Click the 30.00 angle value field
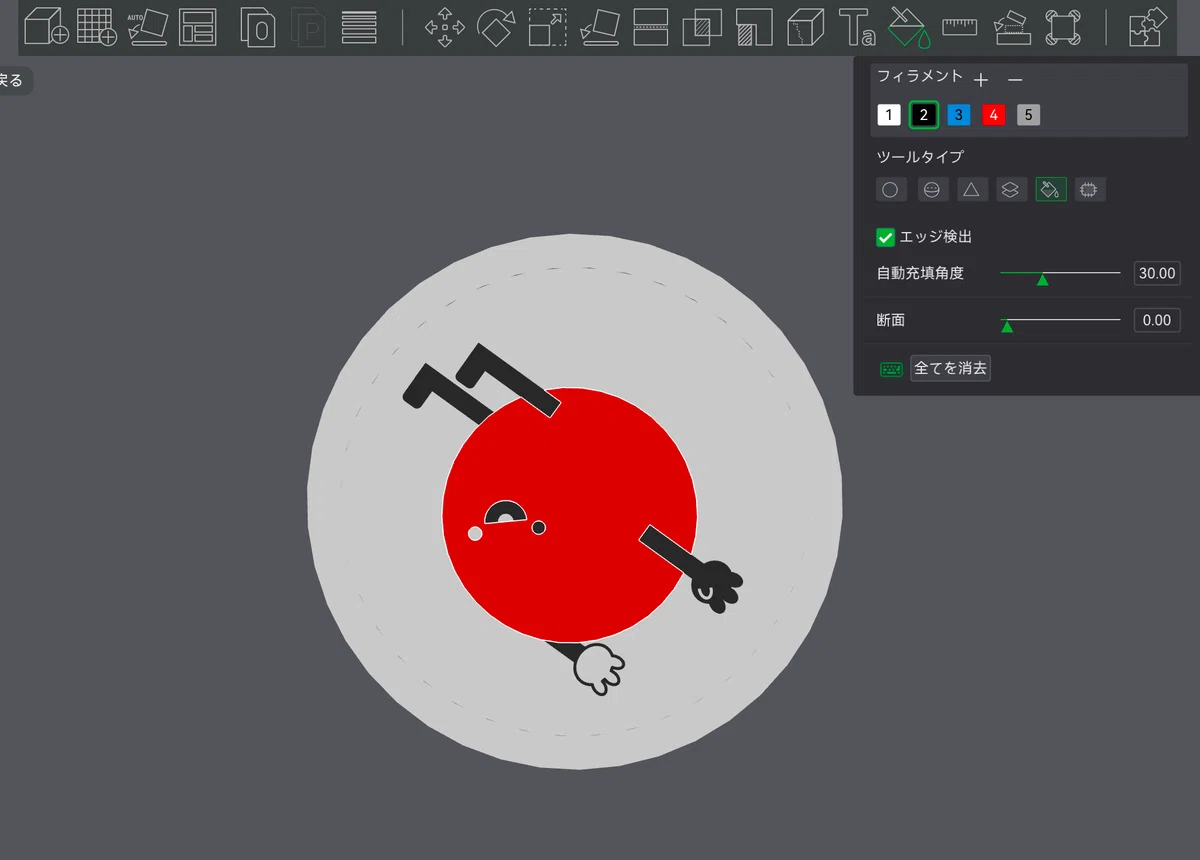Screen dimensions: 1200x860 [x=1157, y=273]
